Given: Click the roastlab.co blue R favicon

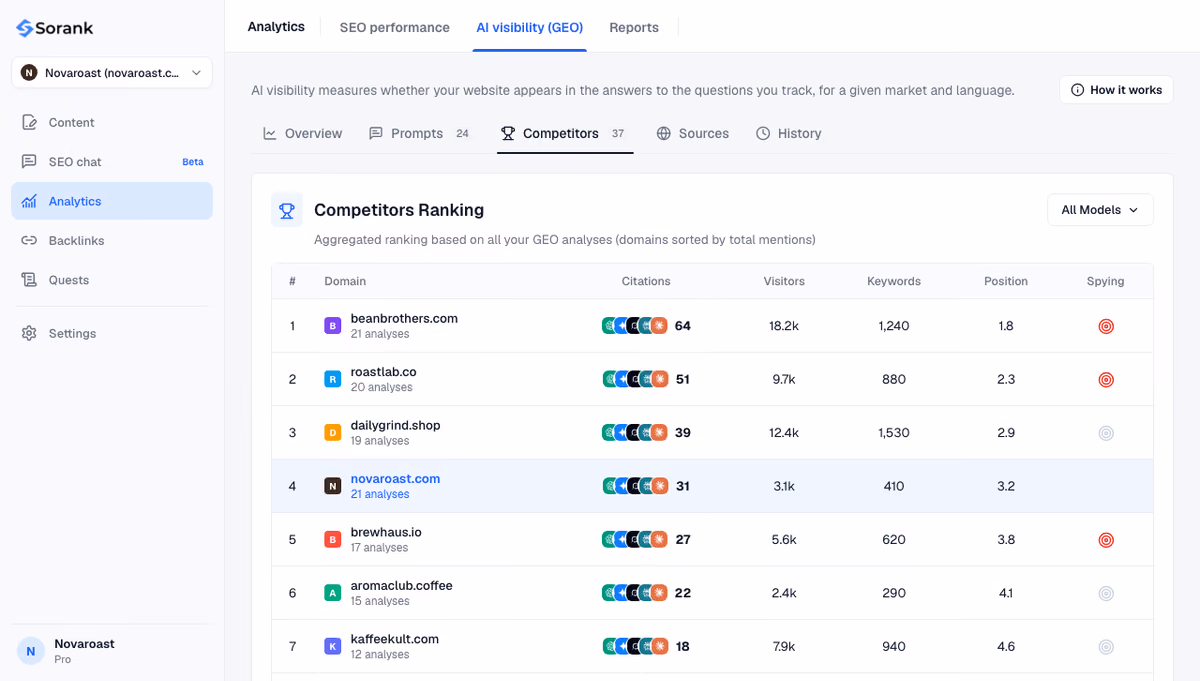Looking at the screenshot, I should (333, 379).
